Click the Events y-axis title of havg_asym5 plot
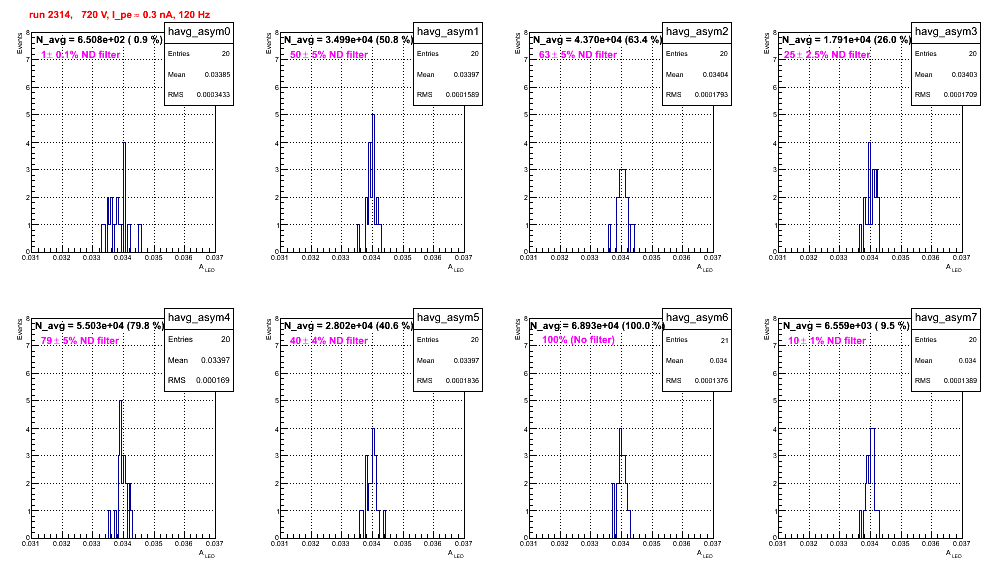The image size is (996, 572). [x=269, y=329]
